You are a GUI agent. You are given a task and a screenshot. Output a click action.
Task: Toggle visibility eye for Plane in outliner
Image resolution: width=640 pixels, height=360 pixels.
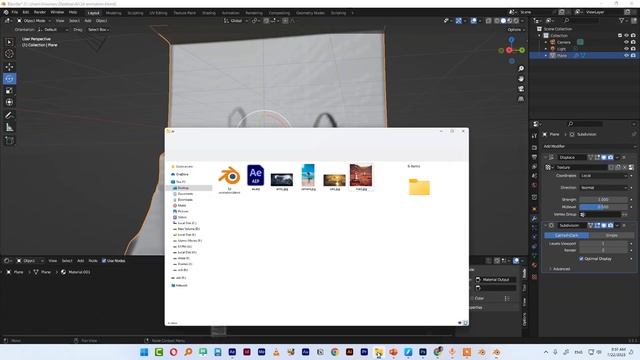626,55
